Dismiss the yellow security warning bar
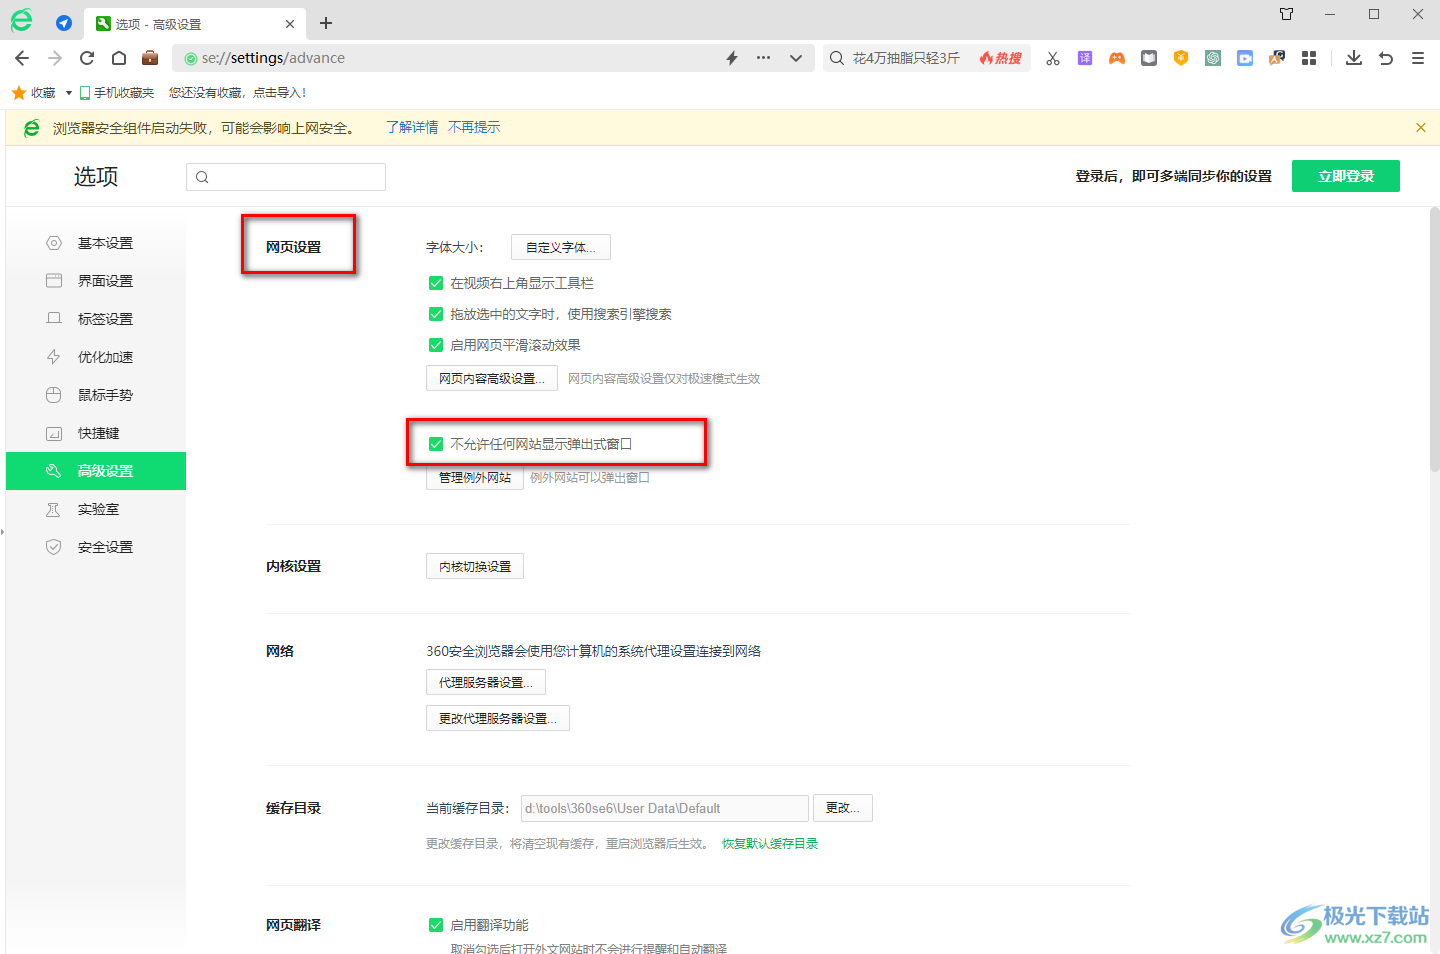Image resolution: width=1440 pixels, height=954 pixels. point(1421,127)
